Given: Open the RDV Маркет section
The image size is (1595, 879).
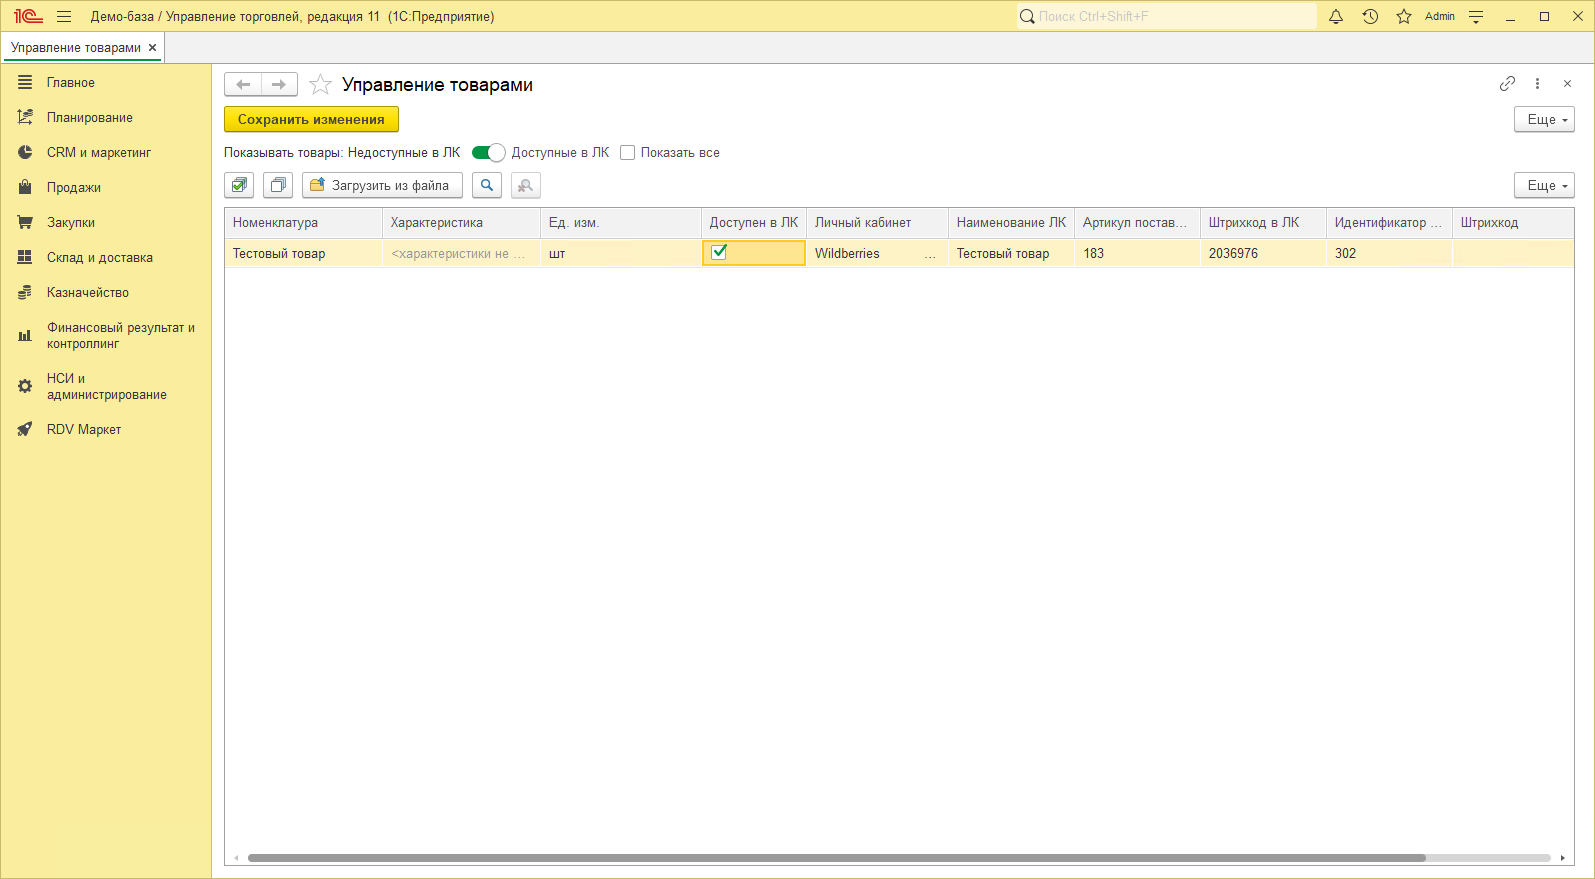Looking at the screenshot, I should tap(84, 430).
